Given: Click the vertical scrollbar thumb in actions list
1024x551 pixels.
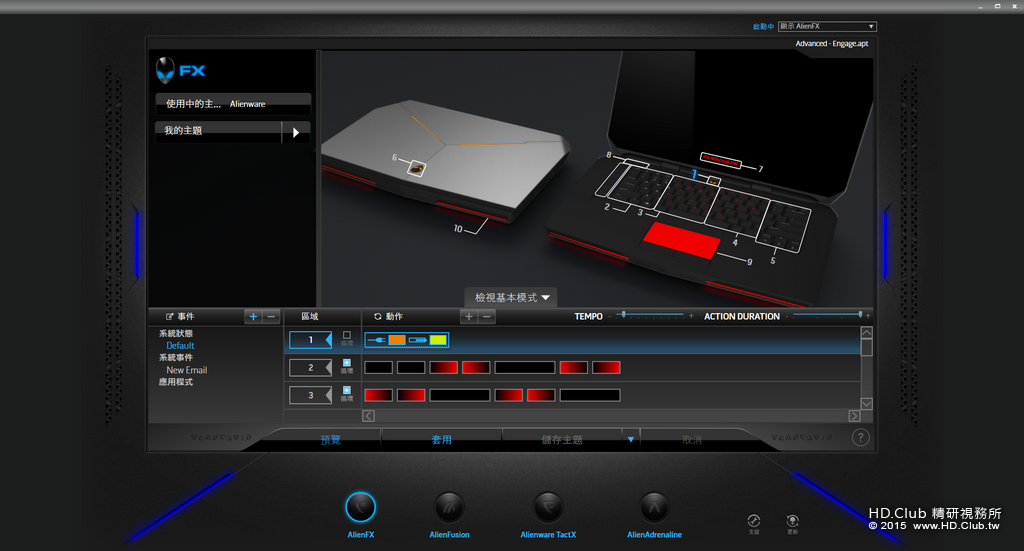Looking at the screenshot, I should click(867, 347).
